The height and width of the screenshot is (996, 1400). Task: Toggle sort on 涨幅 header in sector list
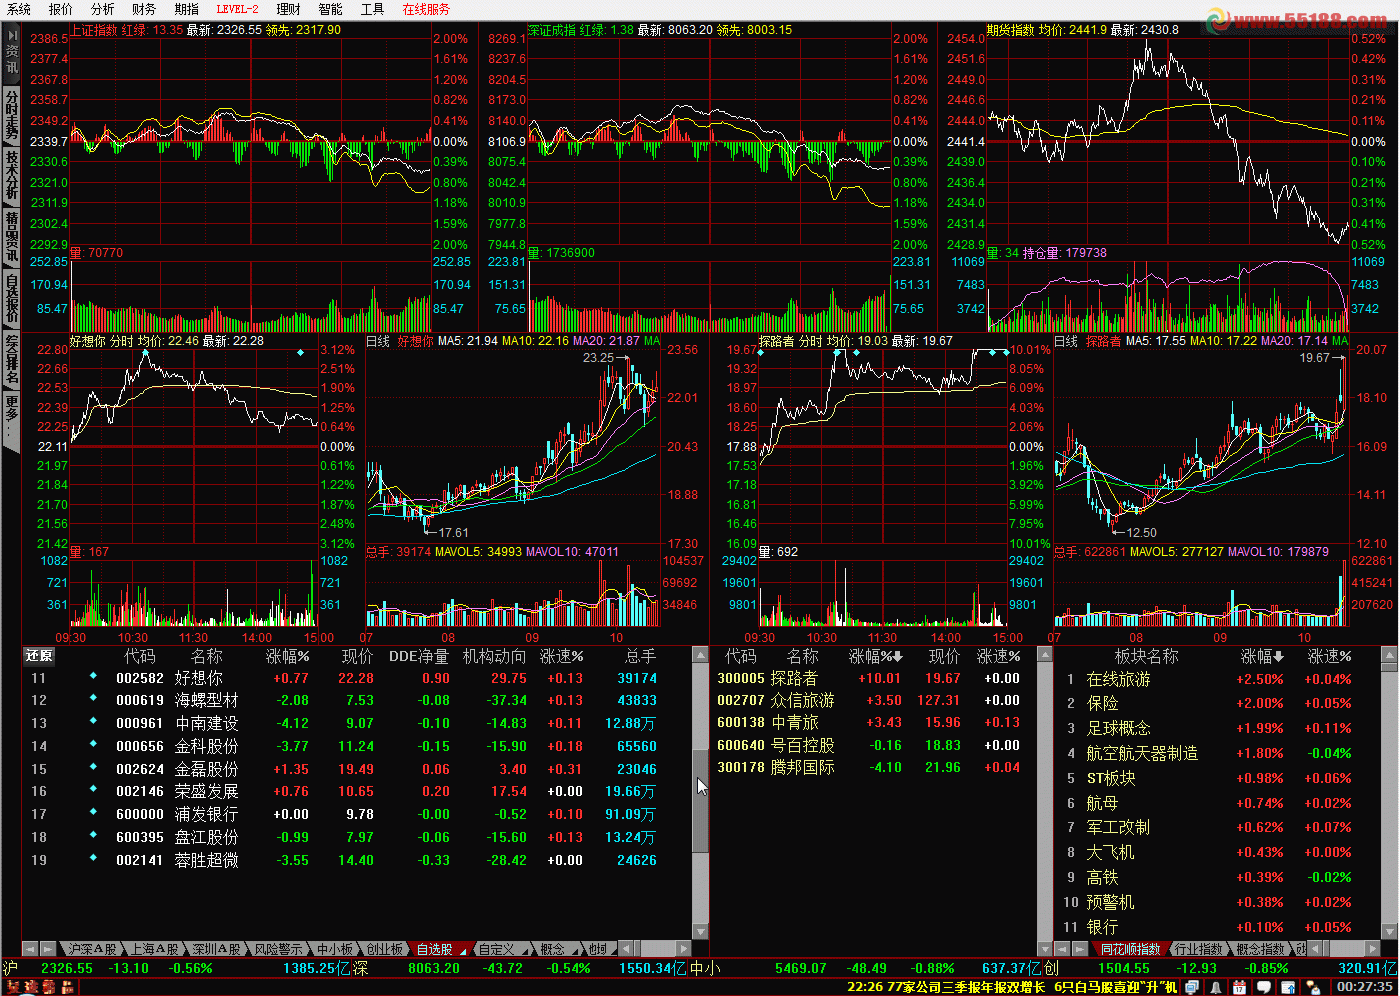point(1262,656)
